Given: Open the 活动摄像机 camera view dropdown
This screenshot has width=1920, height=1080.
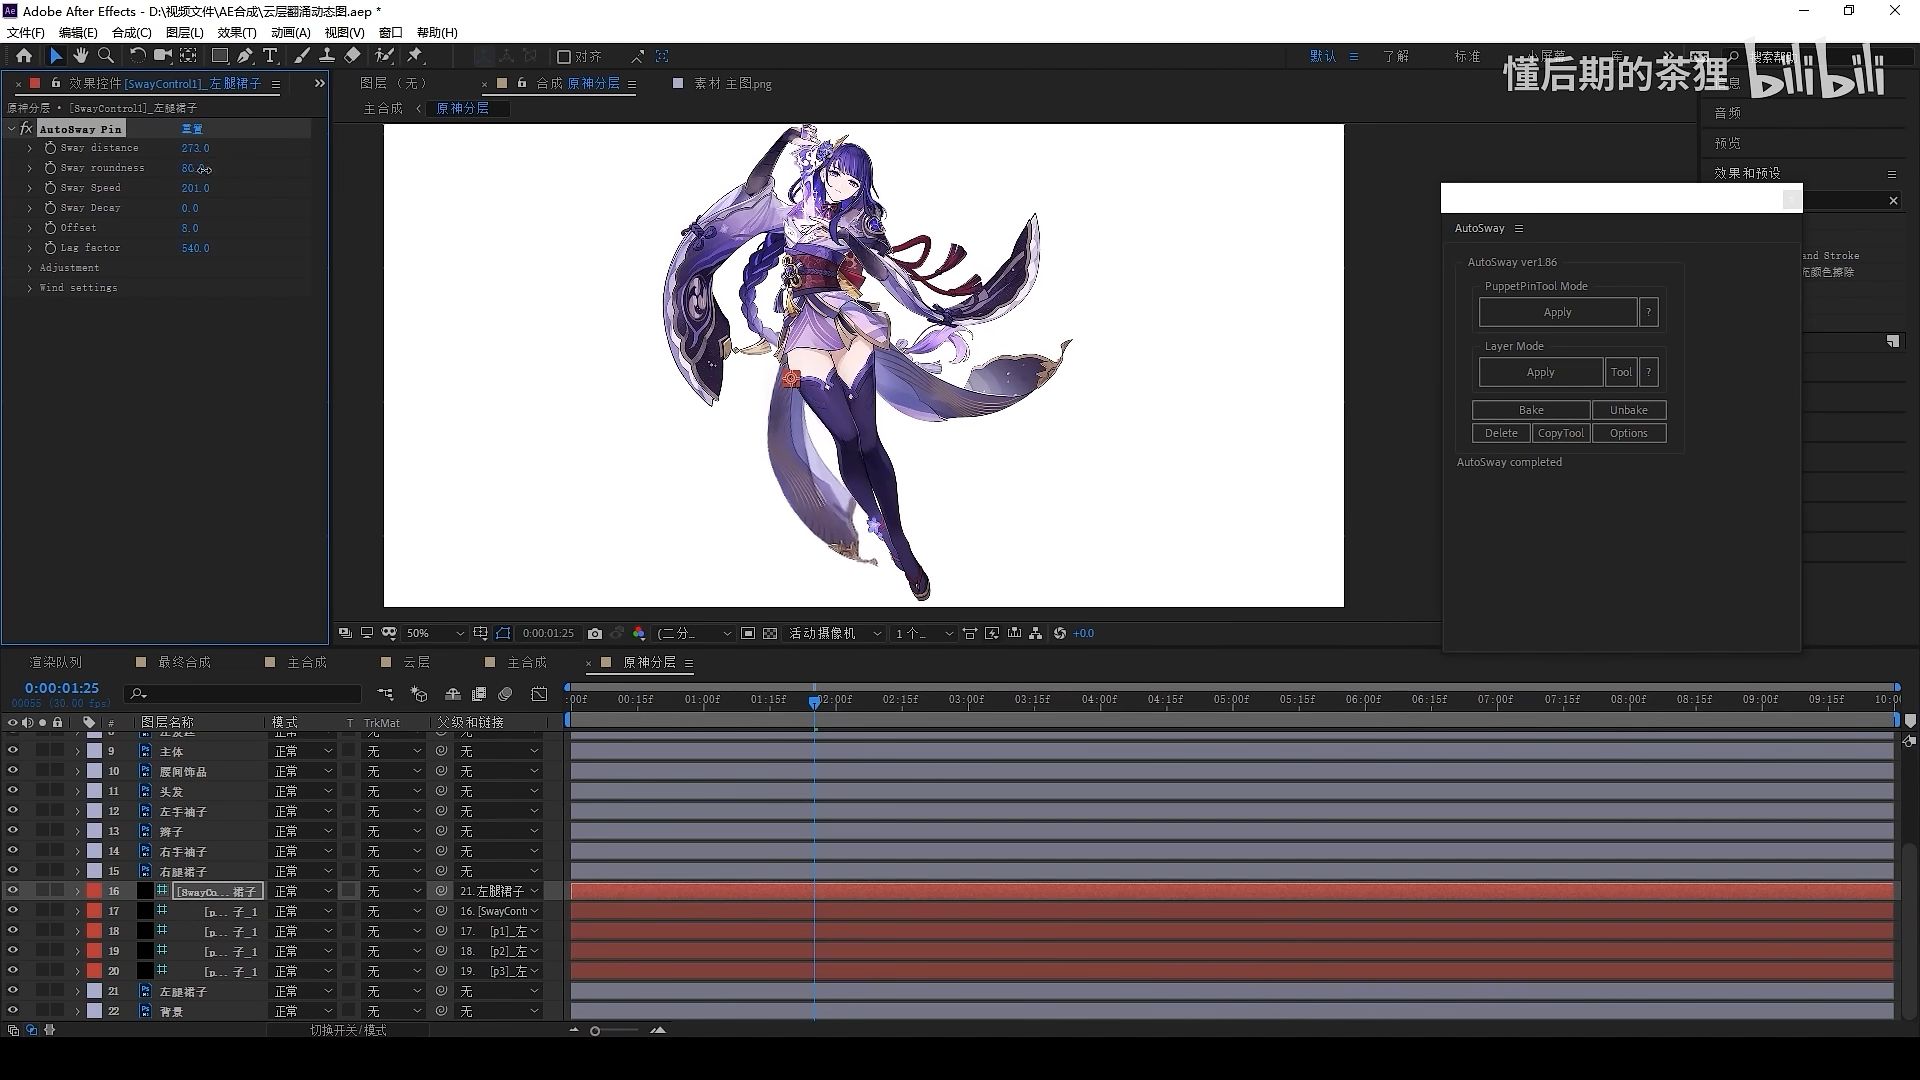Looking at the screenshot, I should pyautogui.click(x=835, y=633).
